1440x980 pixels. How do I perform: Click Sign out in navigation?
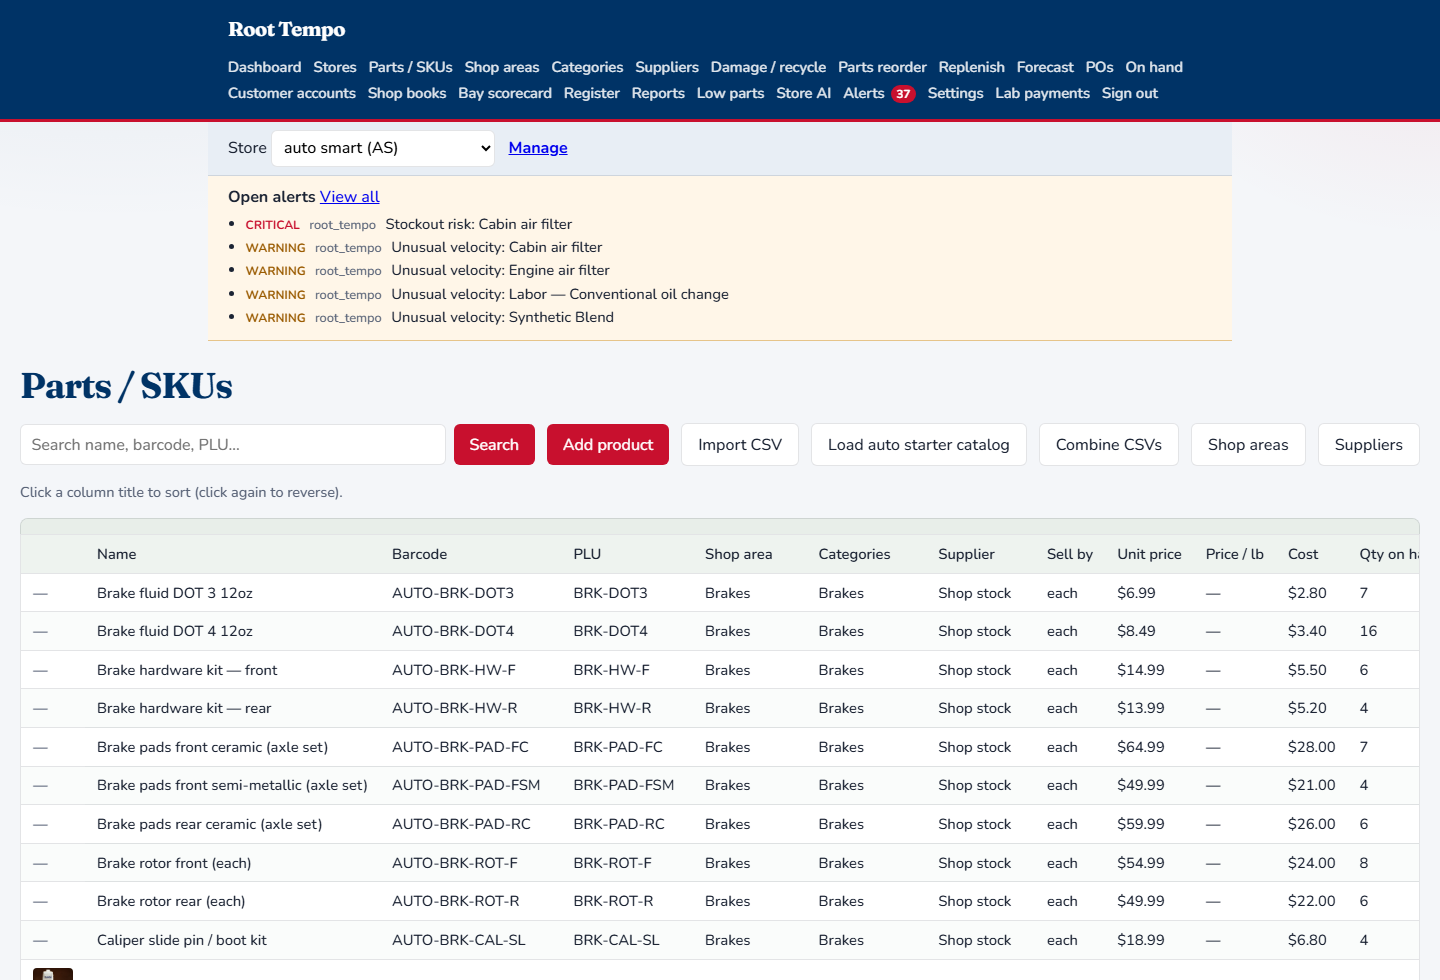1130,93
